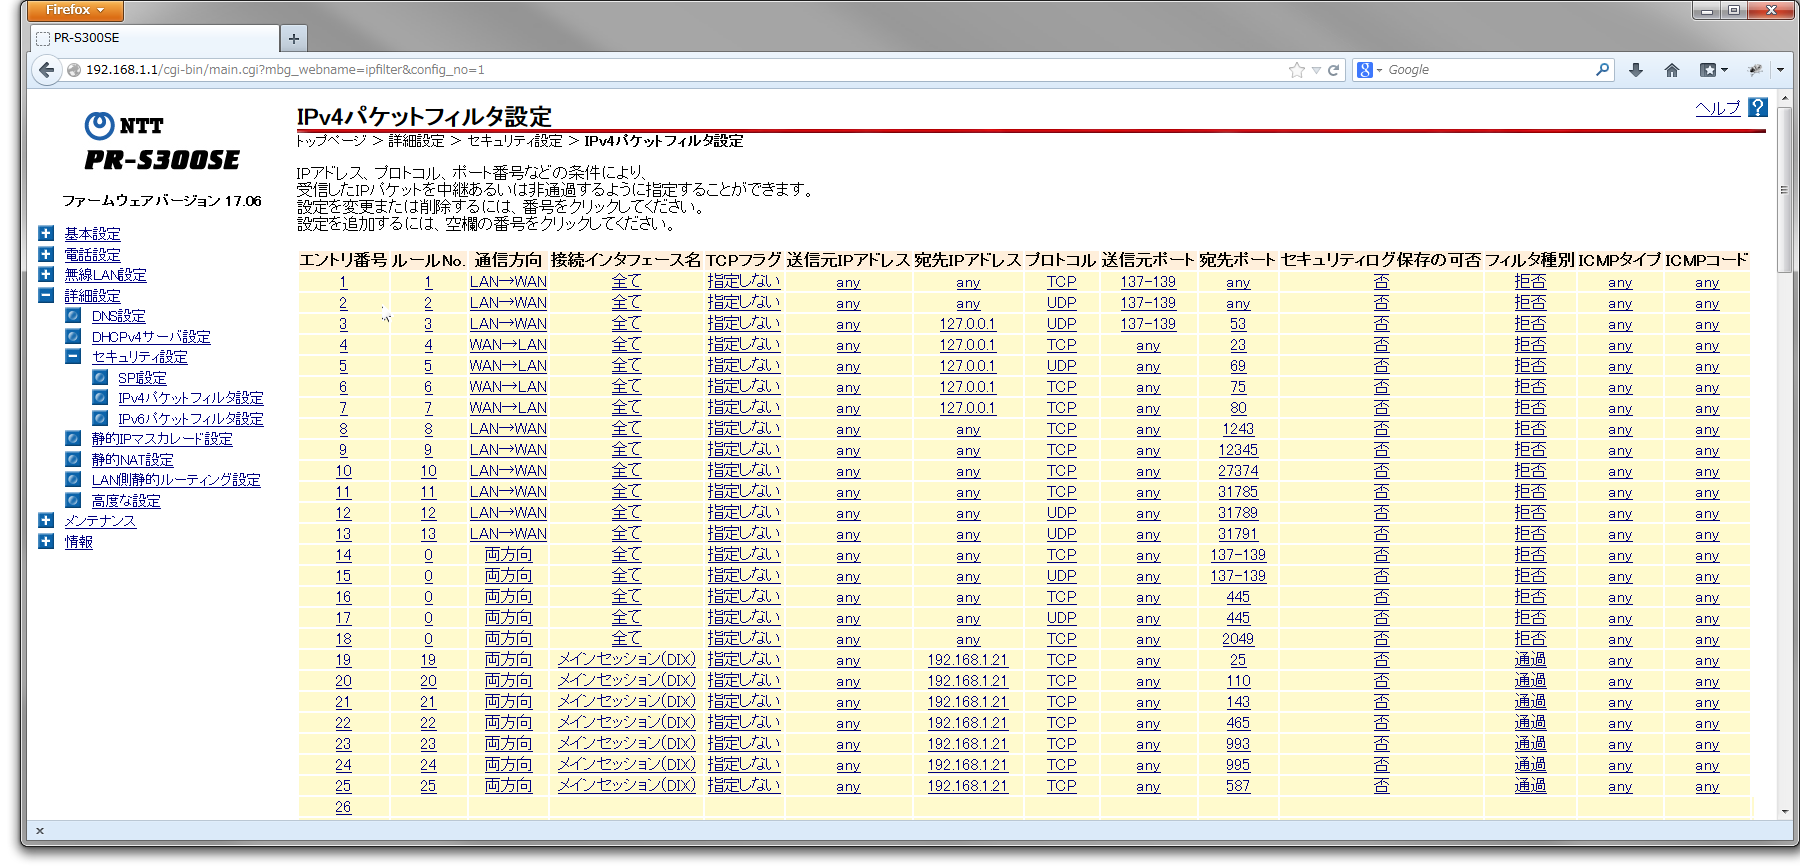
Task: Open the SPI設定 link
Action: click(x=142, y=378)
